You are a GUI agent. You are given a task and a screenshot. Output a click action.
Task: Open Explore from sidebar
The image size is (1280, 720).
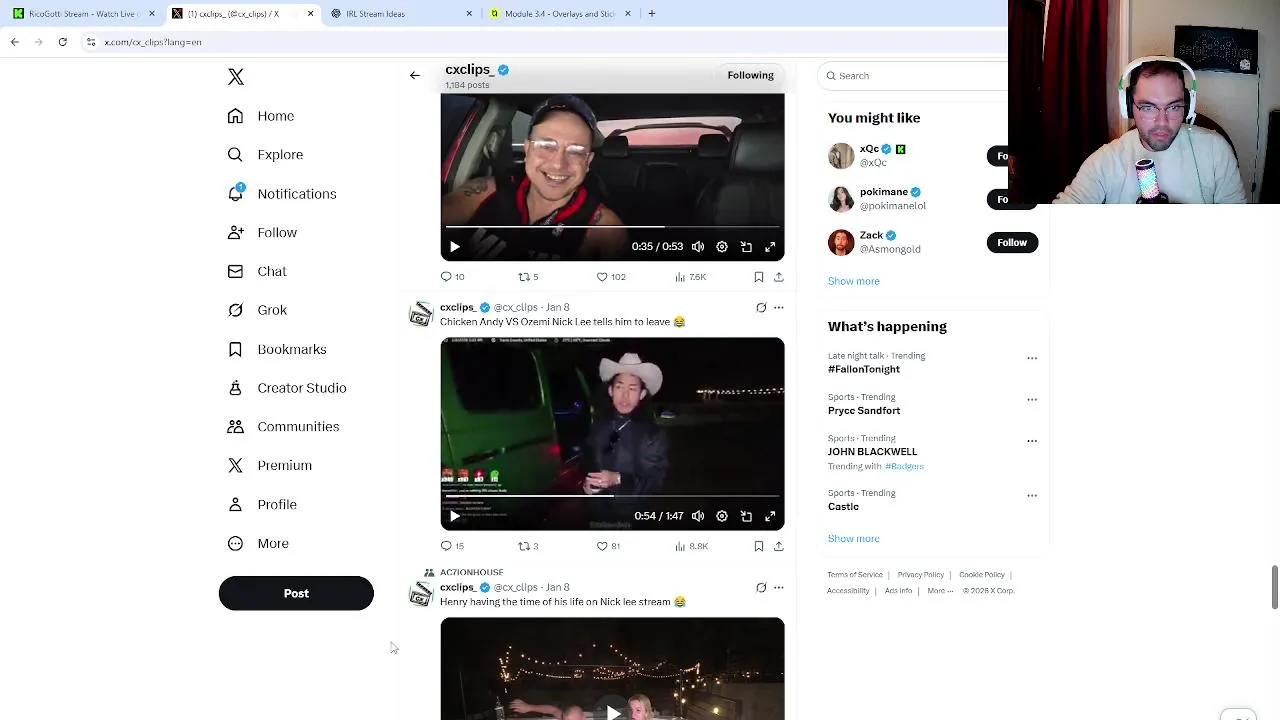tap(265, 155)
